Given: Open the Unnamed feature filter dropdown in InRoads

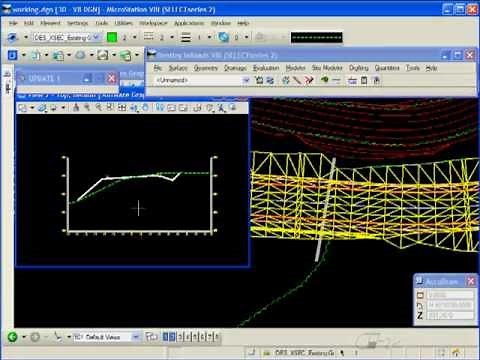Looking at the screenshot, I should click(203, 80).
